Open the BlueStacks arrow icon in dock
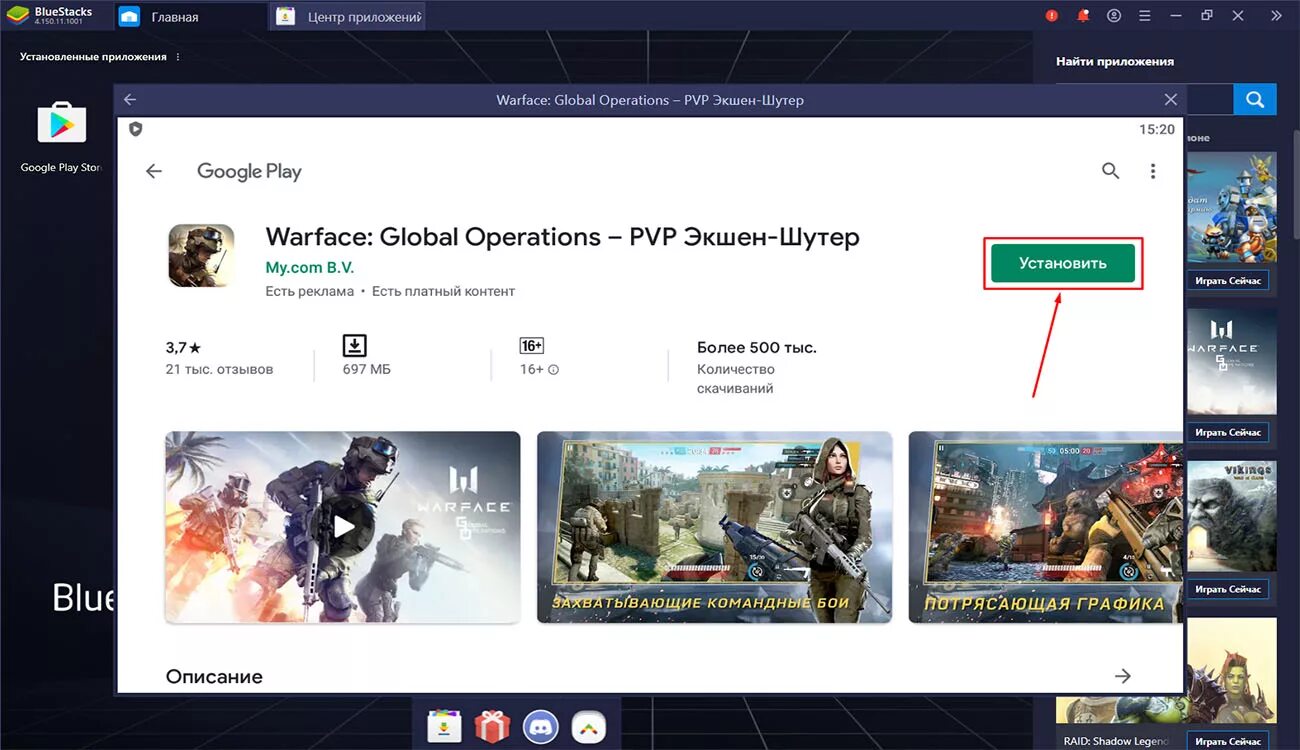This screenshot has height=750, width=1300. click(x=589, y=726)
